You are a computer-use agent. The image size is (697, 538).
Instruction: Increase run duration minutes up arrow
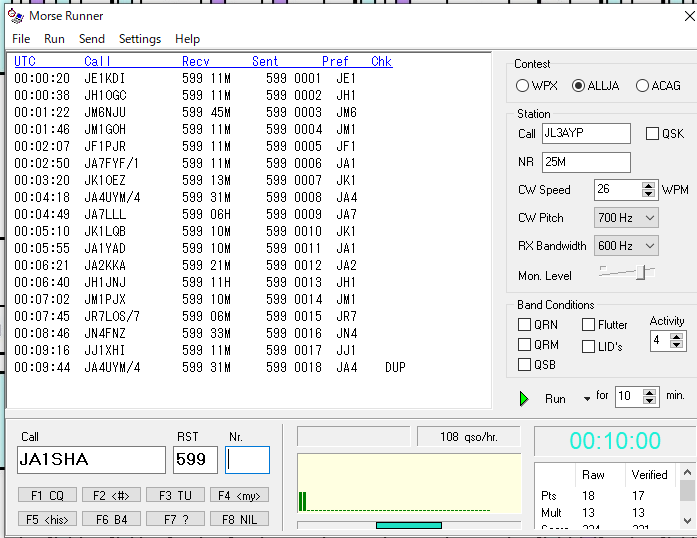click(649, 393)
